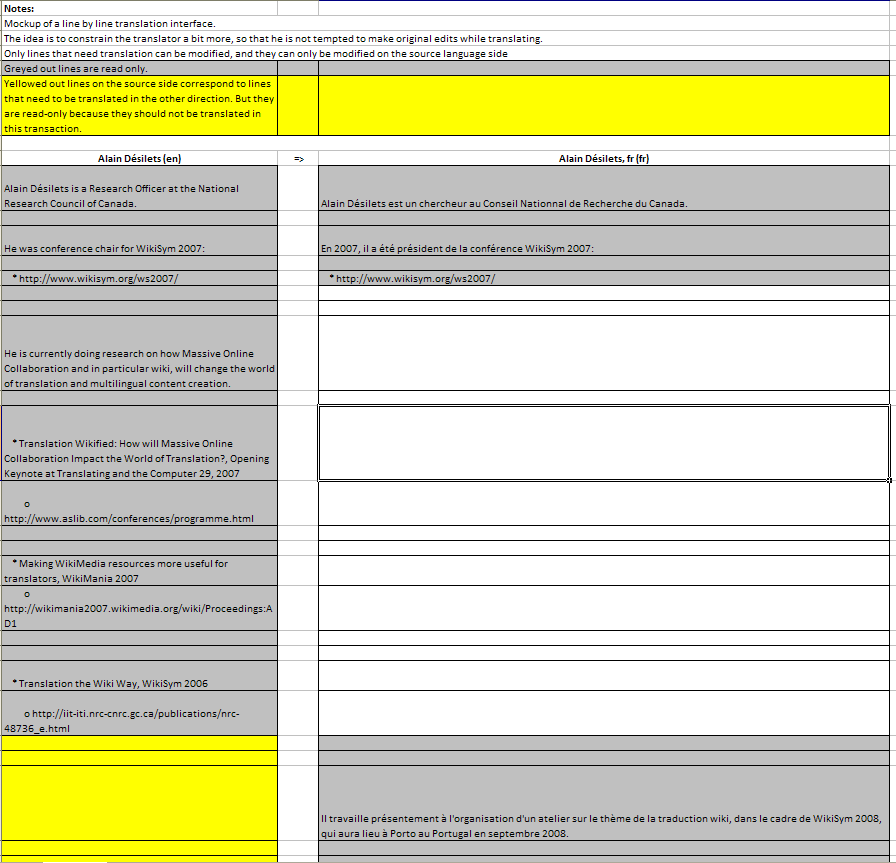This screenshot has height=863, width=896.
Task: Select the 'Greyed out lines are read only.' cell
Action: tap(139, 68)
